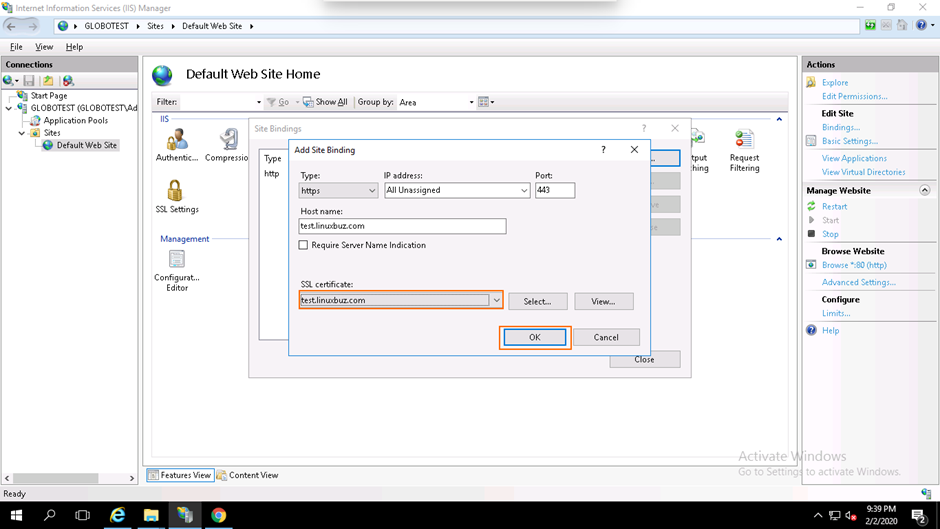Click the Bindings... link in Actions
The width and height of the screenshot is (940, 529).
840,127
